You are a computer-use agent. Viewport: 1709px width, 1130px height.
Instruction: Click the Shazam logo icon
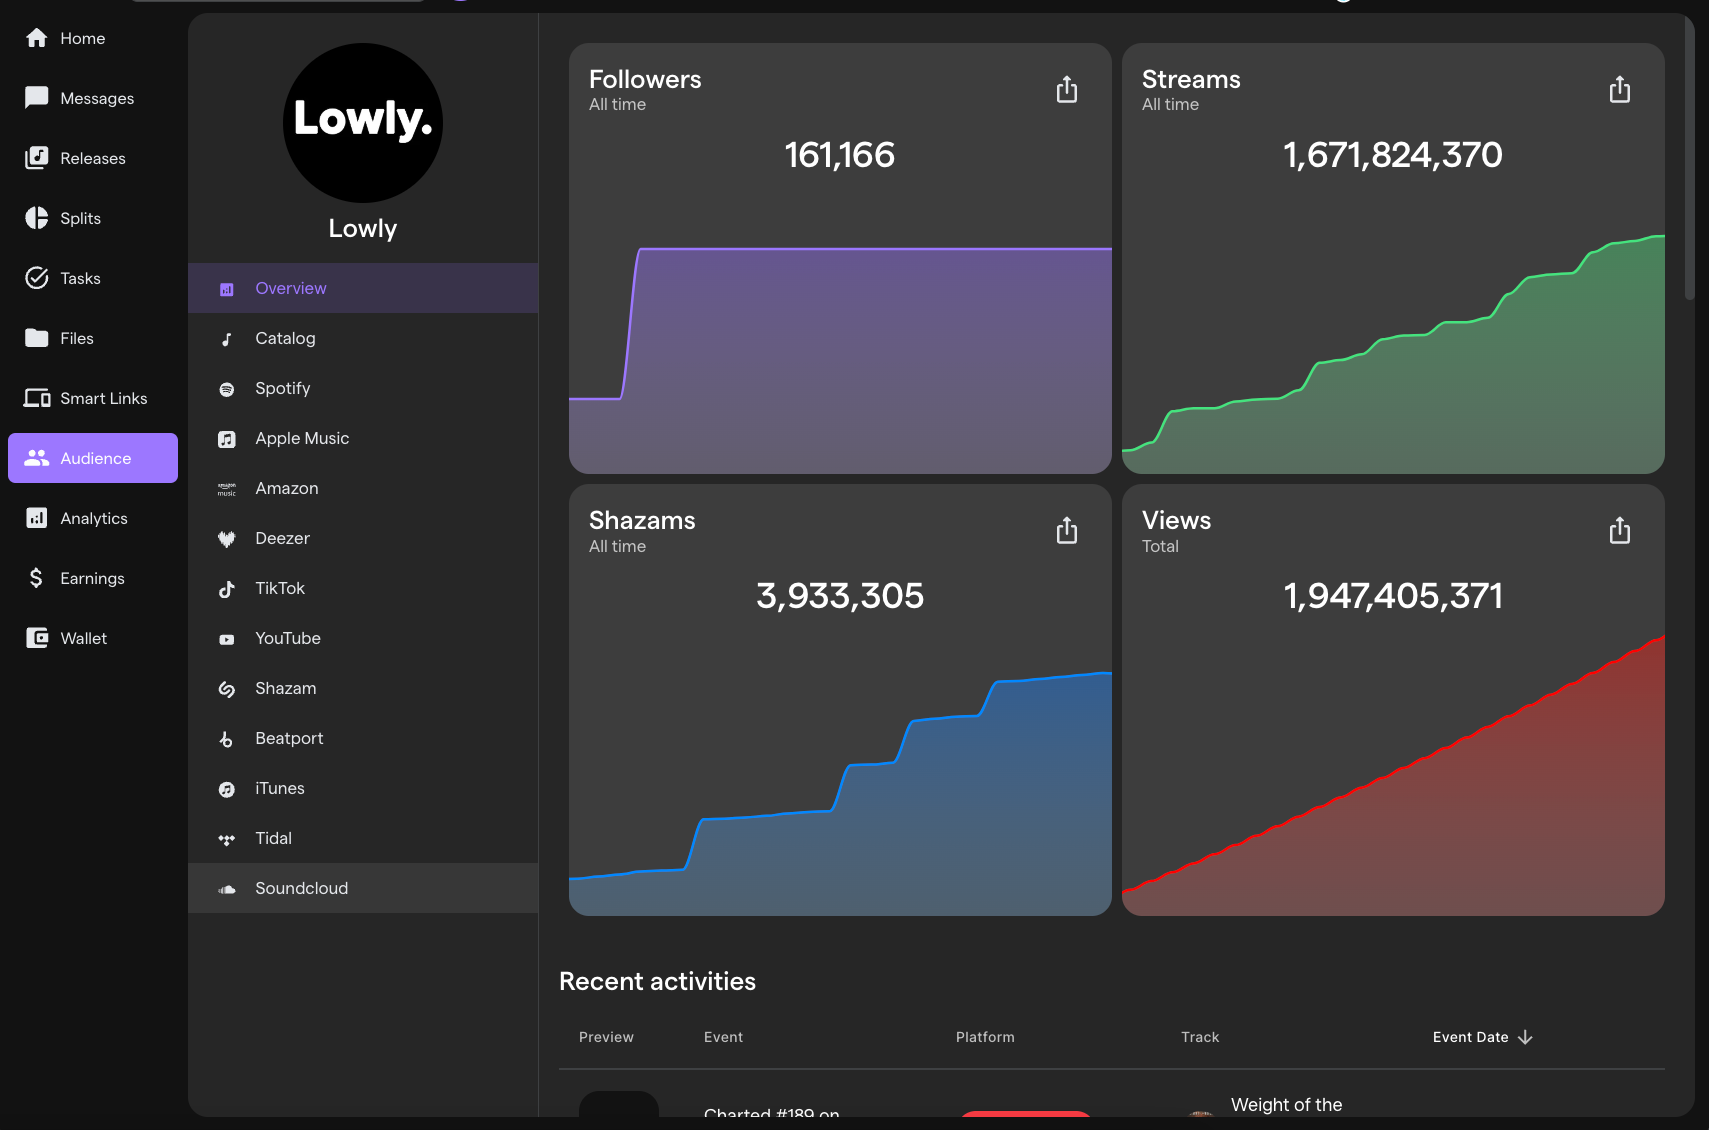tap(227, 689)
